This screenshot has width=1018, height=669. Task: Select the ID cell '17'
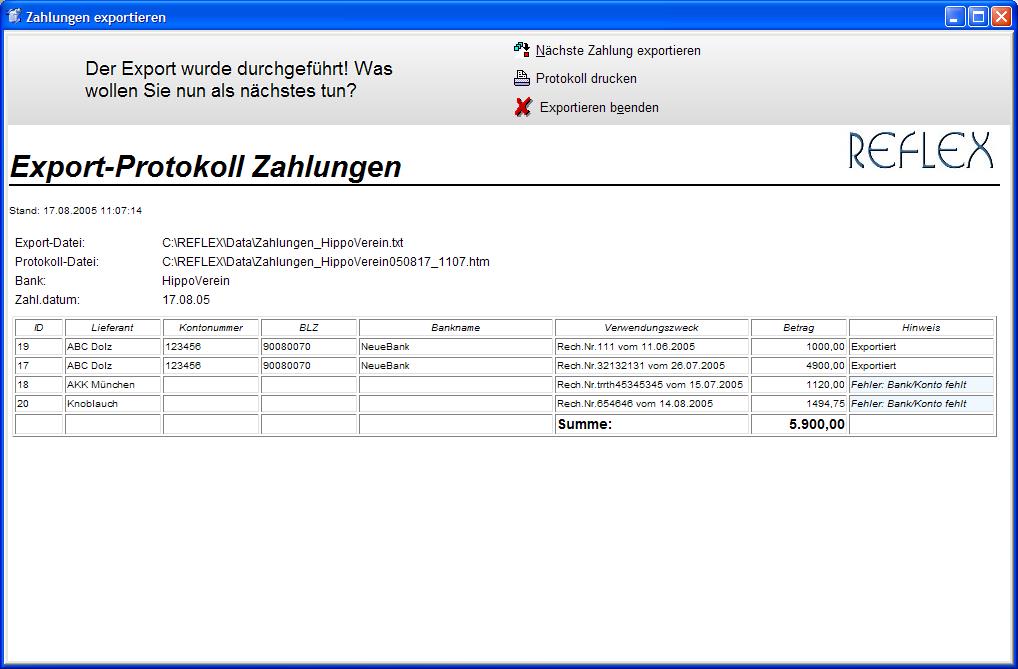[x=39, y=366]
